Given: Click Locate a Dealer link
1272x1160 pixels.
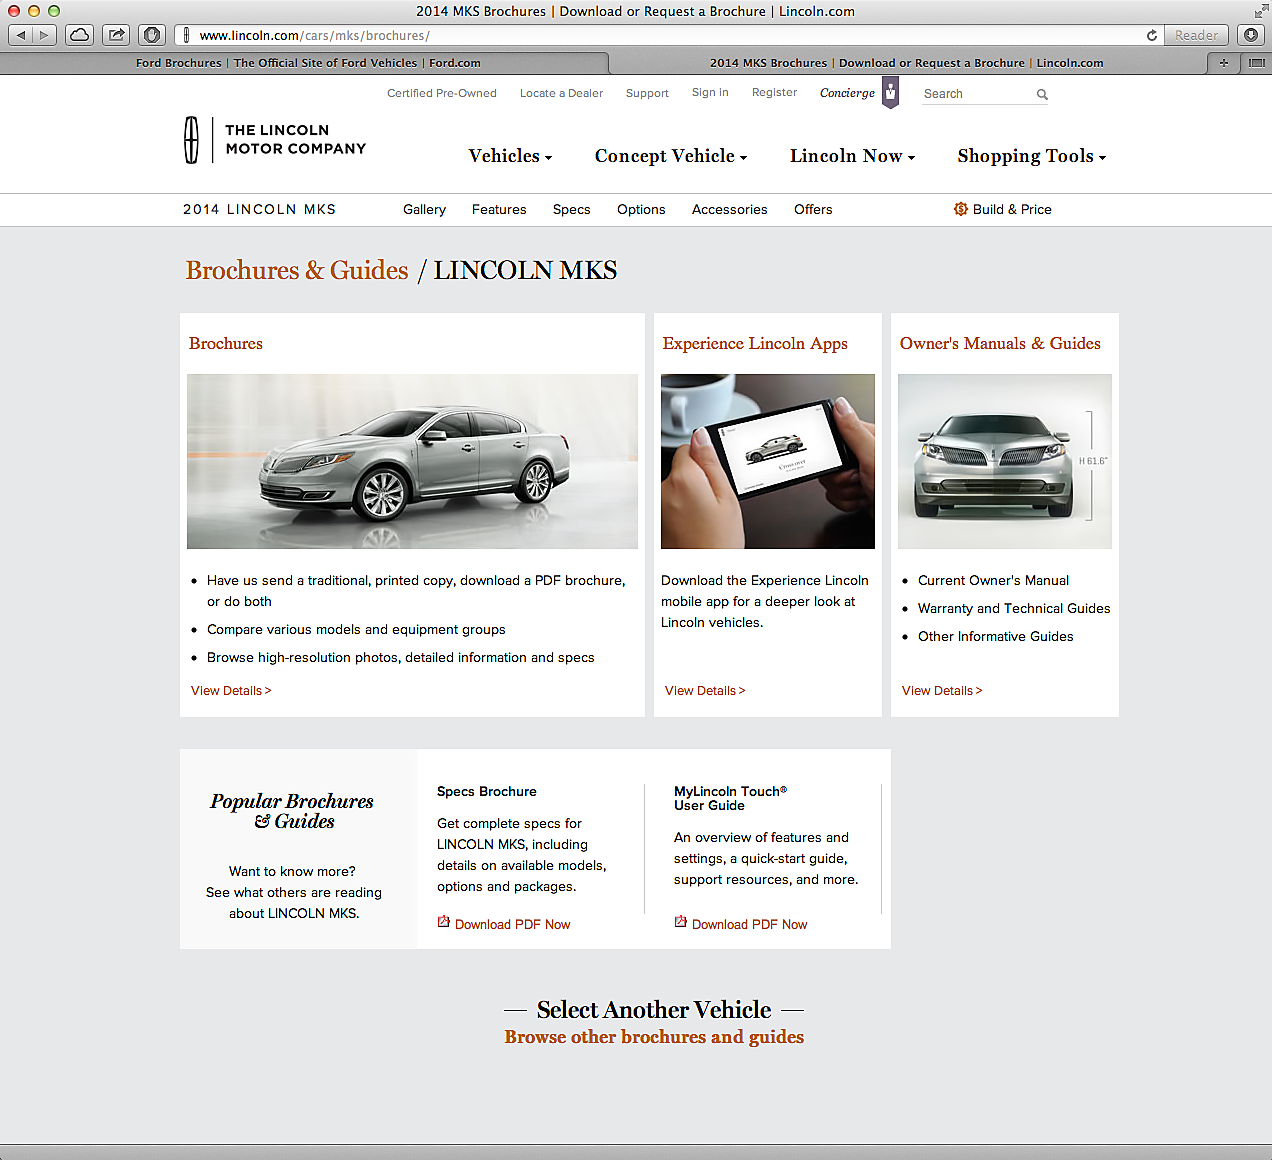Looking at the screenshot, I should [561, 93].
